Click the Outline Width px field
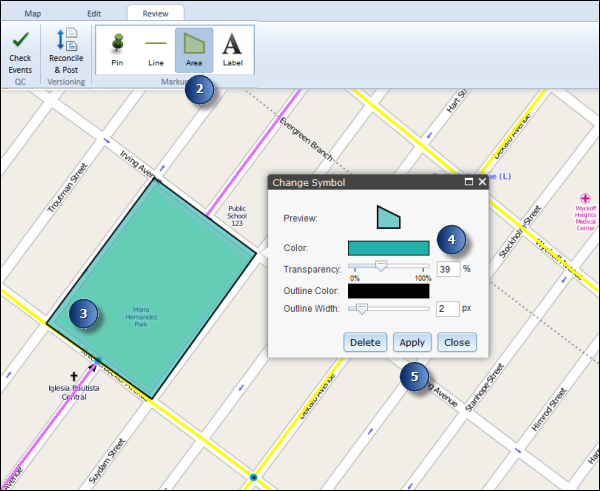This screenshot has width=600, height=491. point(446,310)
